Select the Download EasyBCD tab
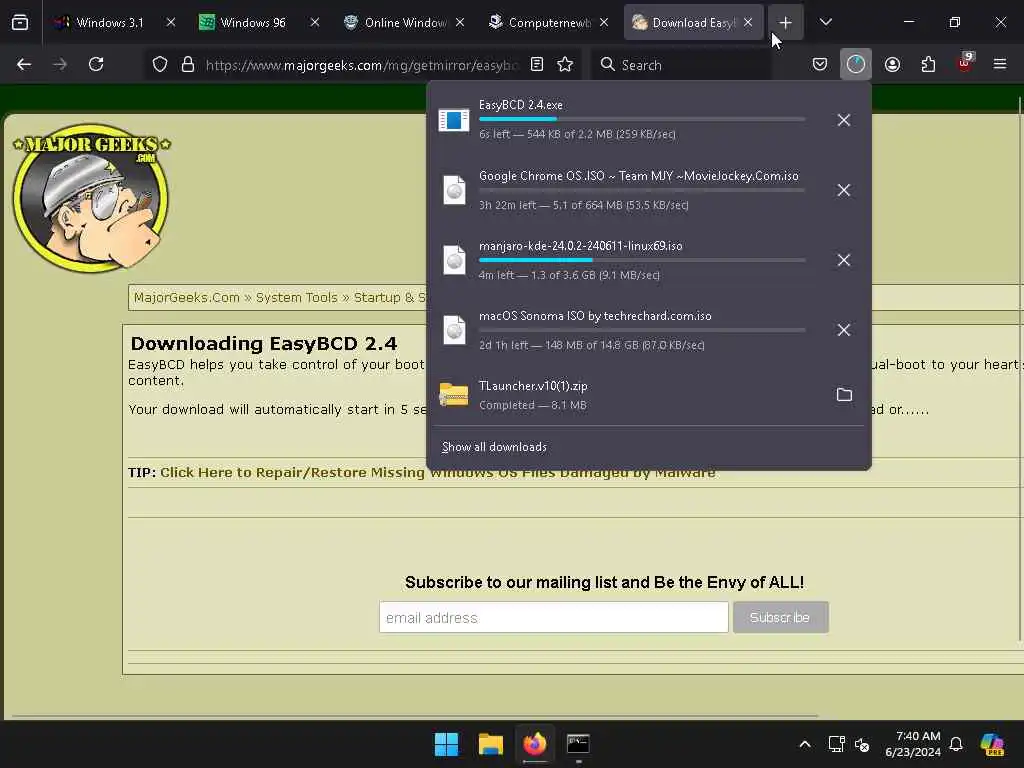This screenshot has width=1024, height=768. point(693,22)
